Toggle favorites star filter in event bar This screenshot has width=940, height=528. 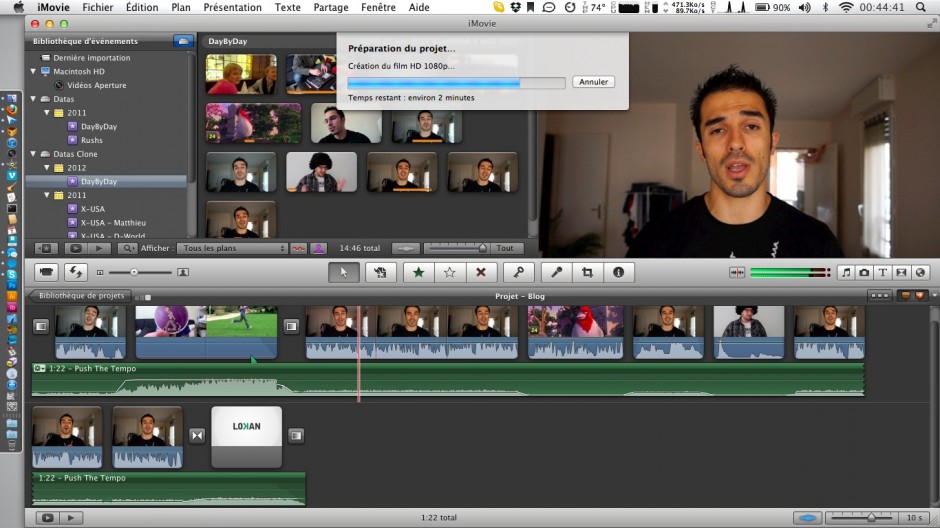46,248
